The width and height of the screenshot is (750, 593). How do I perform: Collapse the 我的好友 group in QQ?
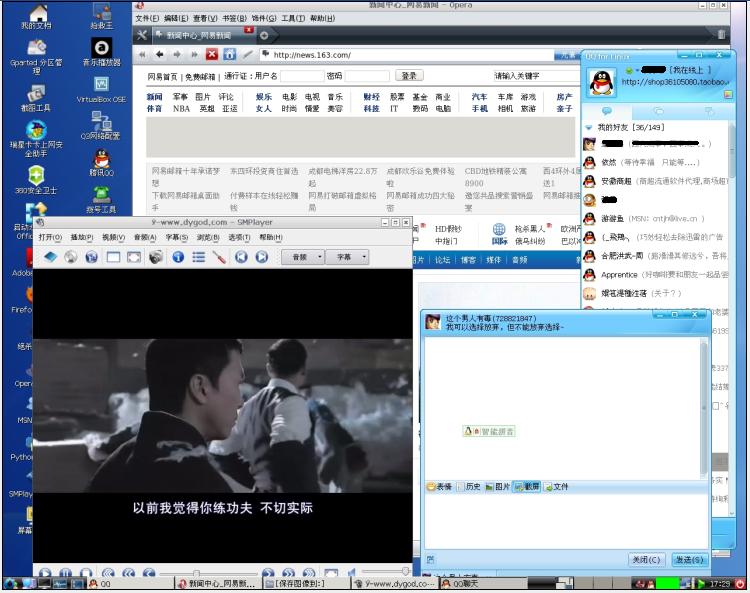[588, 127]
